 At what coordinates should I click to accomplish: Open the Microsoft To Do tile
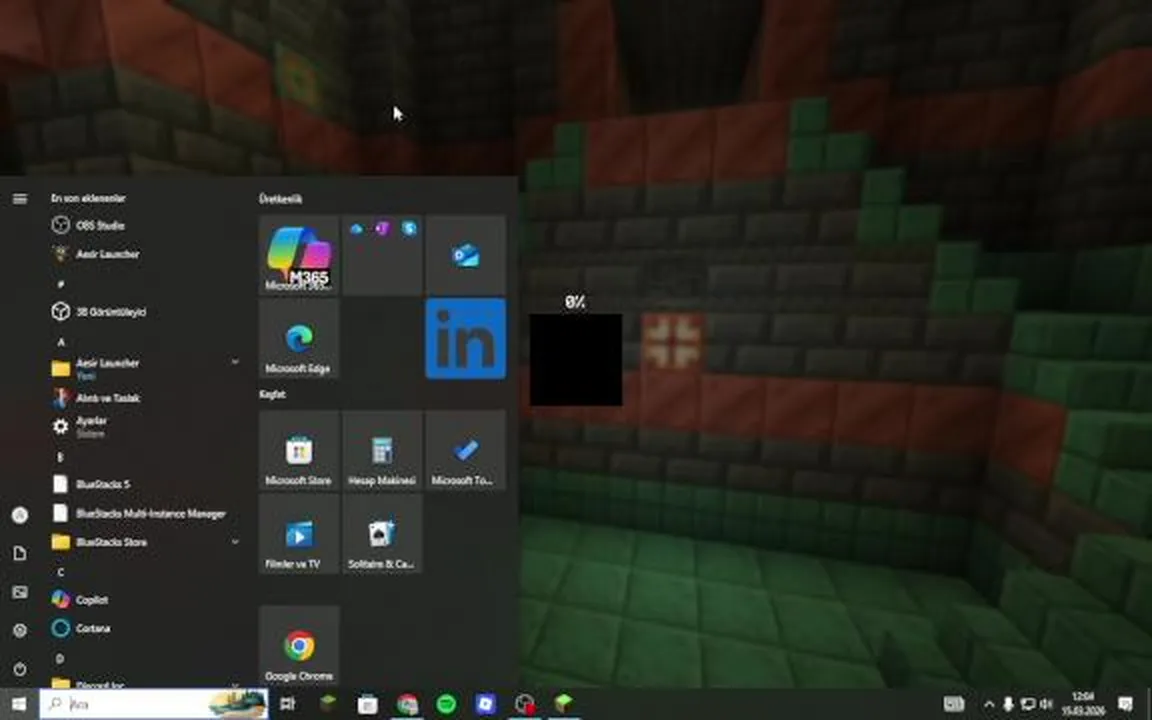tap(466, 450)
